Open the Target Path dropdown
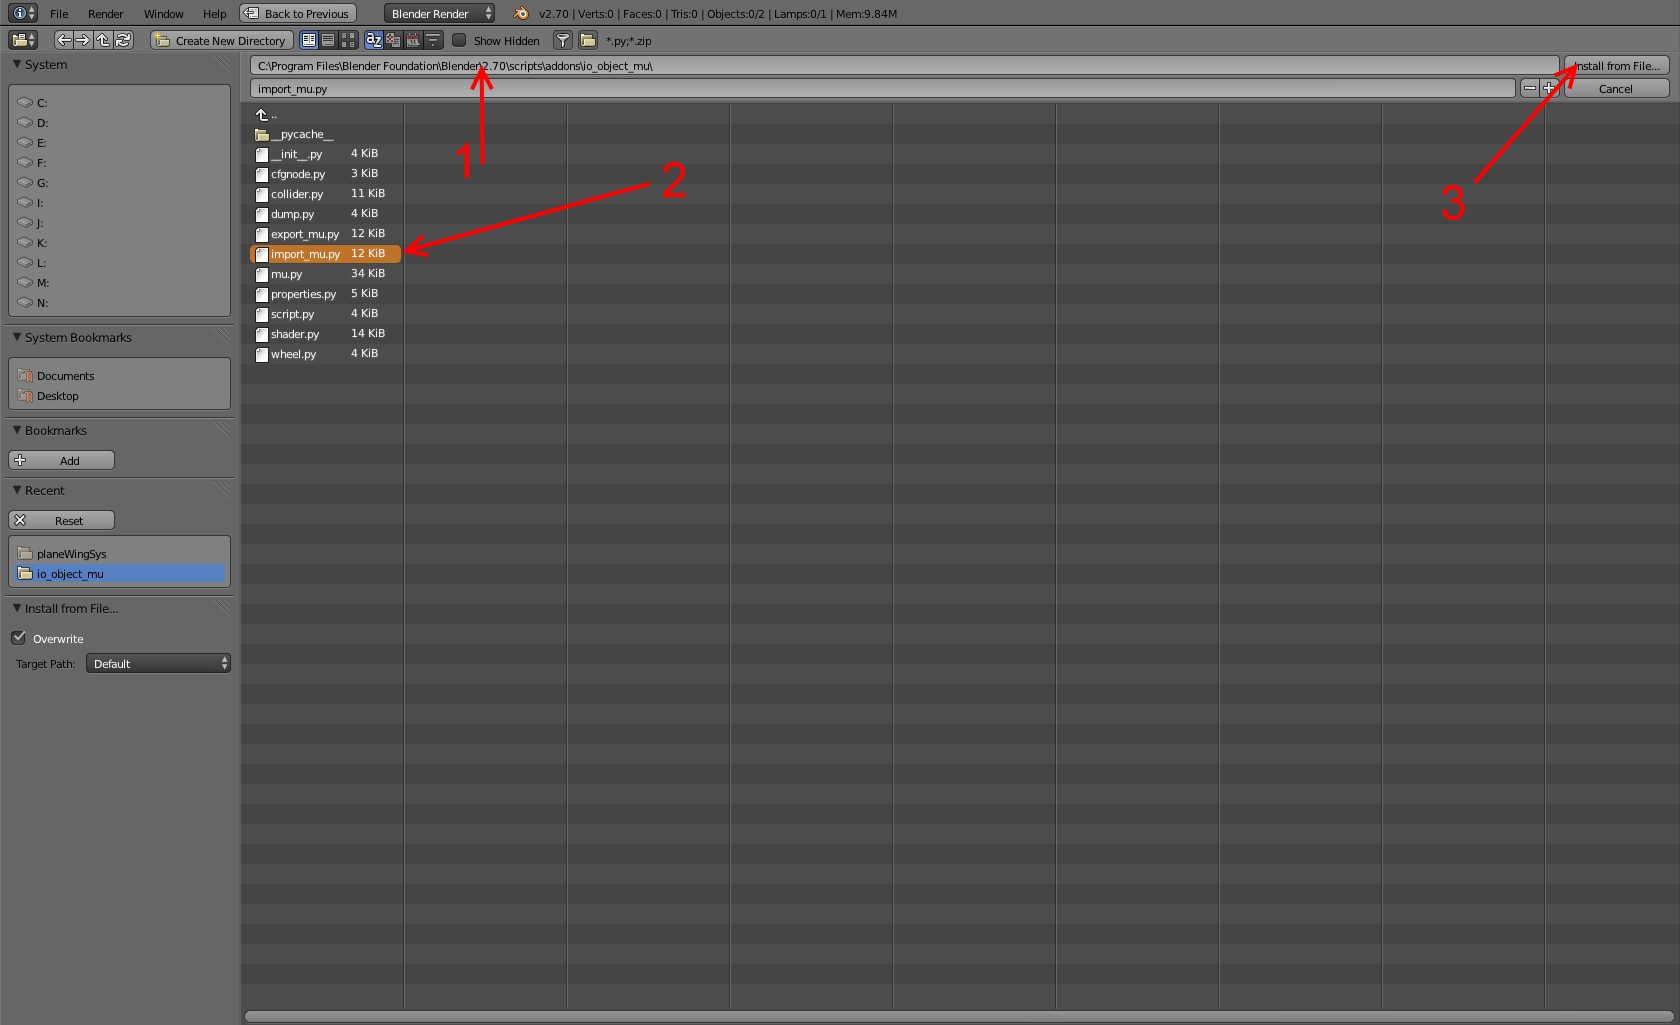The width and height of the screenshot is (1680, 1025). pos(158,664)
